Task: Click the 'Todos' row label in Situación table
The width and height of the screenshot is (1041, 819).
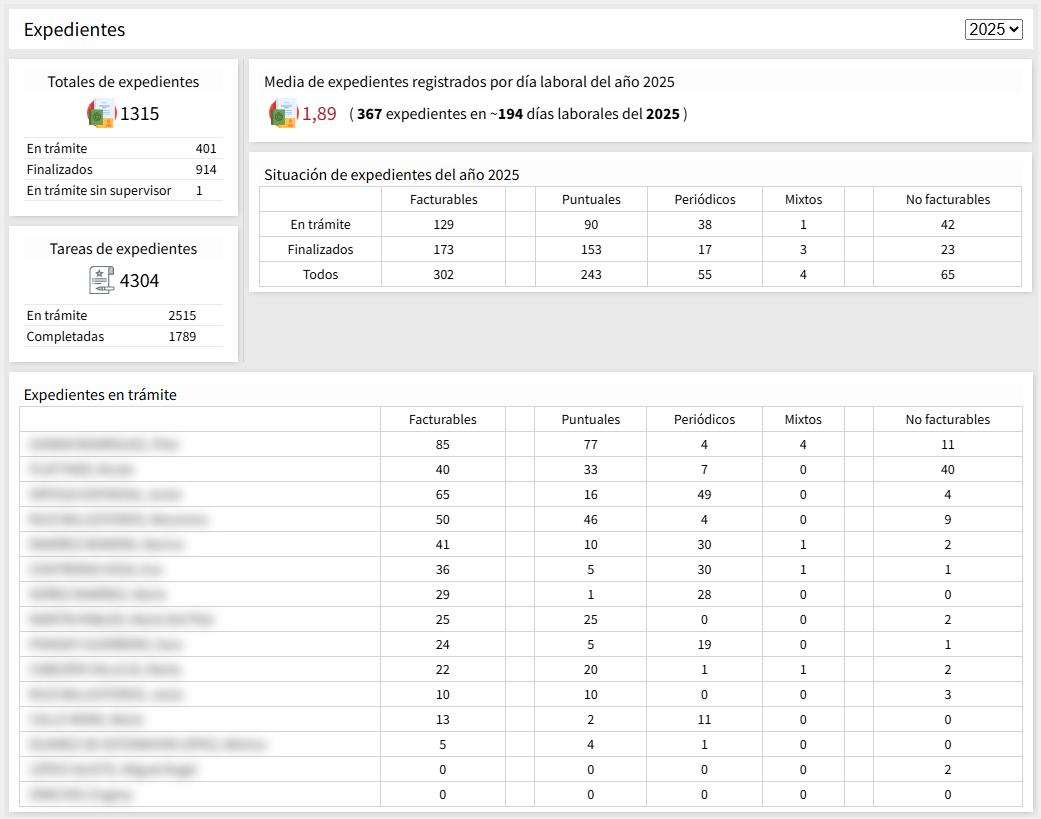Action: [320, 274]
